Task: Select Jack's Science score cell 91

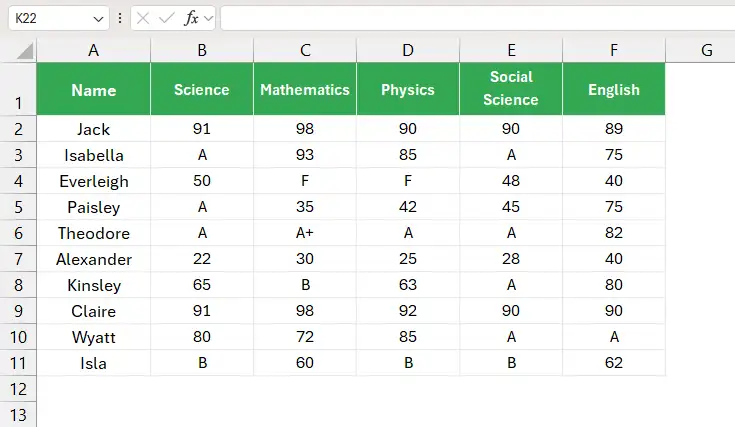Action: (x=202, y=129)
